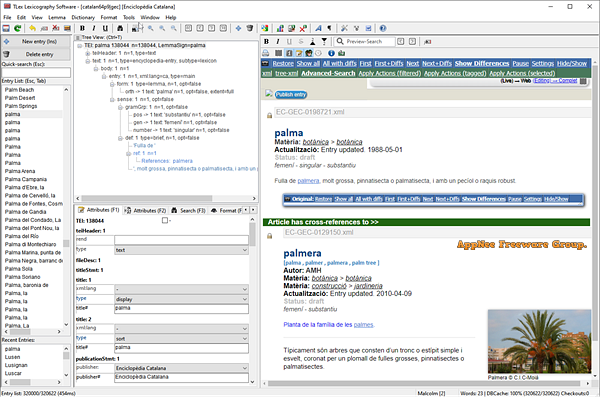The image size is (600, 397).
Task: Toggle Underline in the main toolbar
Action: pyautogui.click(x=105, y=28)
